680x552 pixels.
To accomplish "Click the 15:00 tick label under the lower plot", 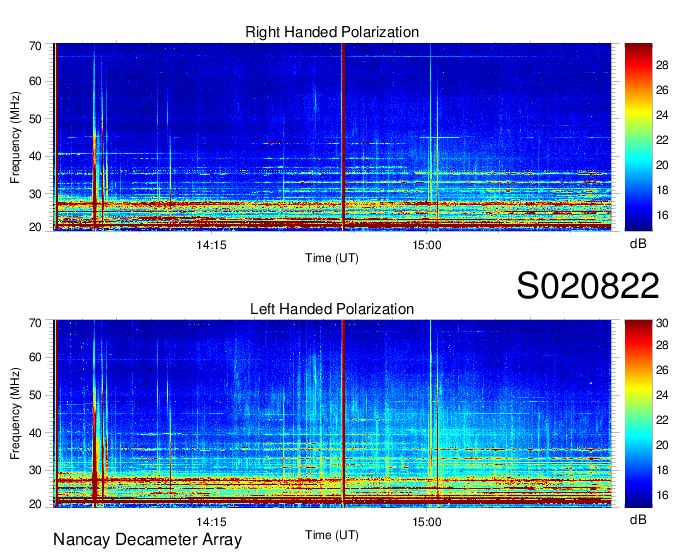I will (427, 522).
